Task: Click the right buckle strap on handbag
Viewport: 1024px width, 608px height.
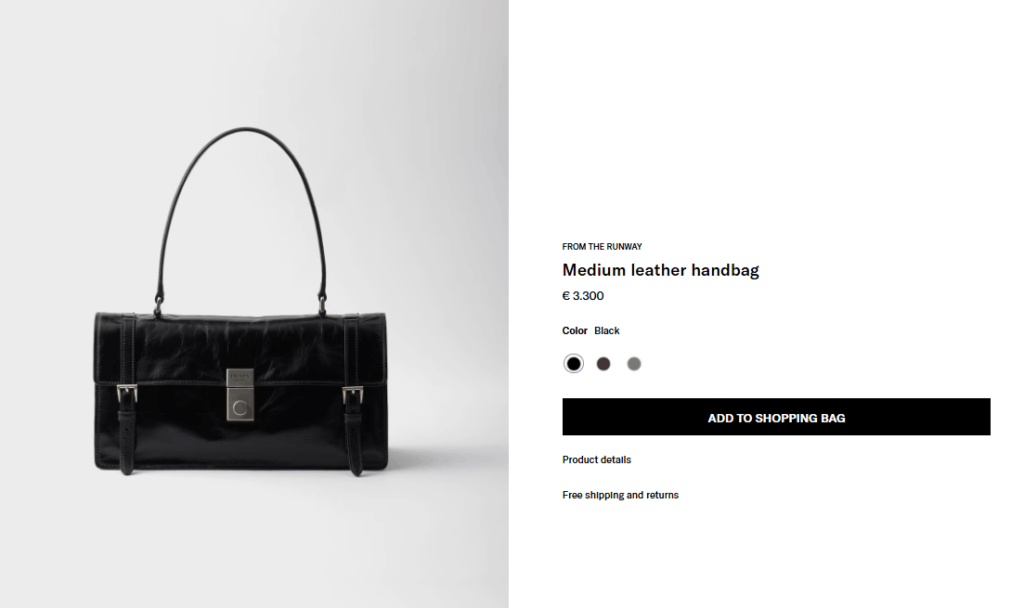Action: click(x=353, y=395)
